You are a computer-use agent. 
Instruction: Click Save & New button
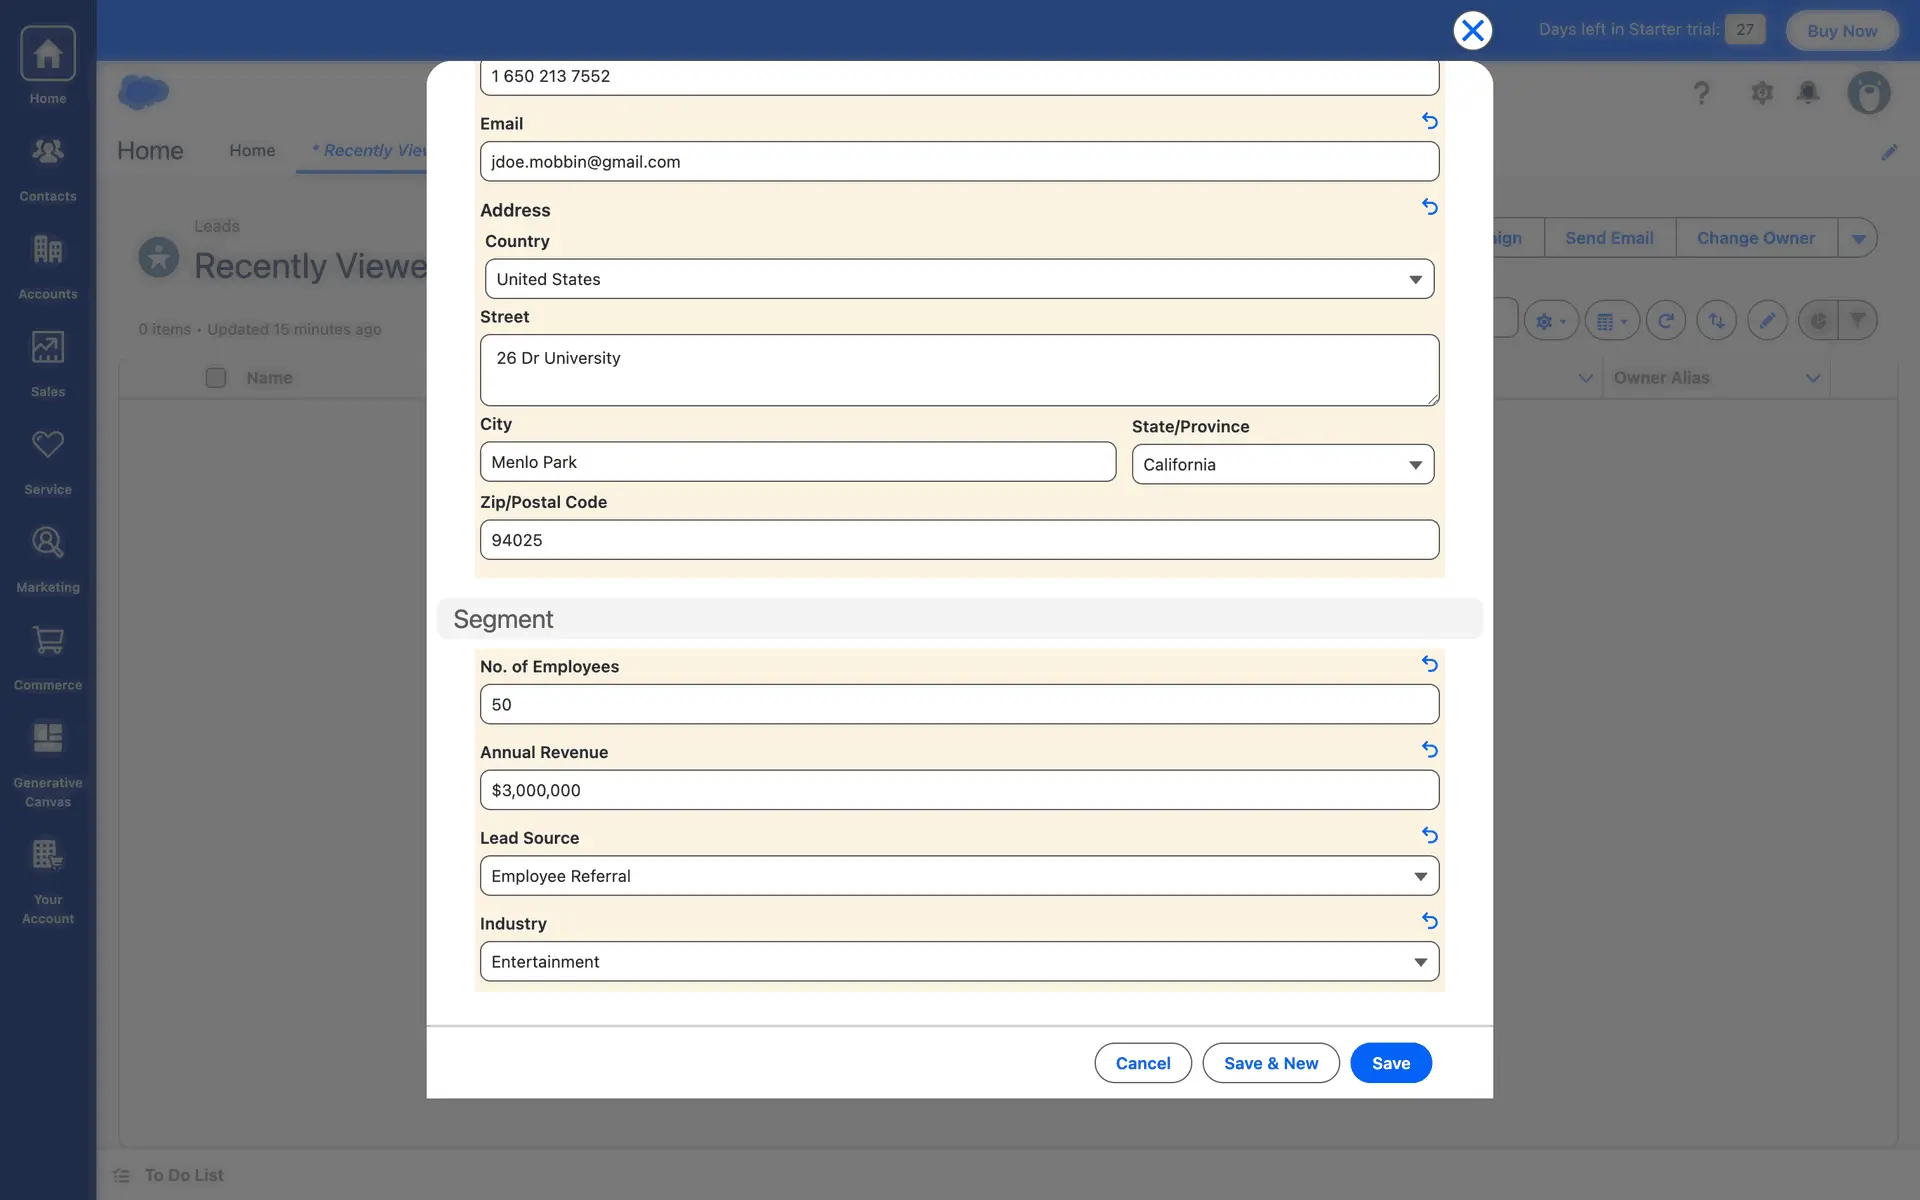coord(1270,1063)
